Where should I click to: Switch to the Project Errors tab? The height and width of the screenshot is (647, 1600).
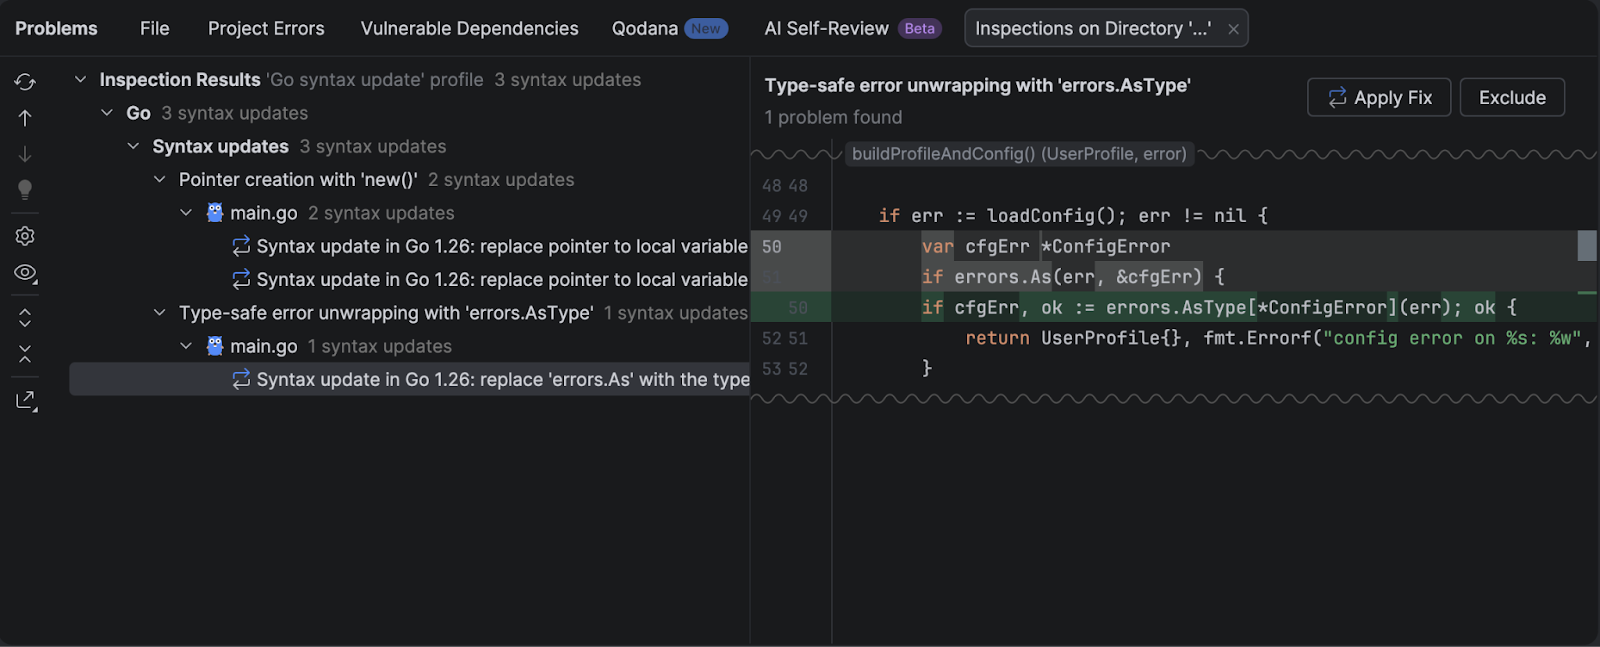tap(266, 29)
